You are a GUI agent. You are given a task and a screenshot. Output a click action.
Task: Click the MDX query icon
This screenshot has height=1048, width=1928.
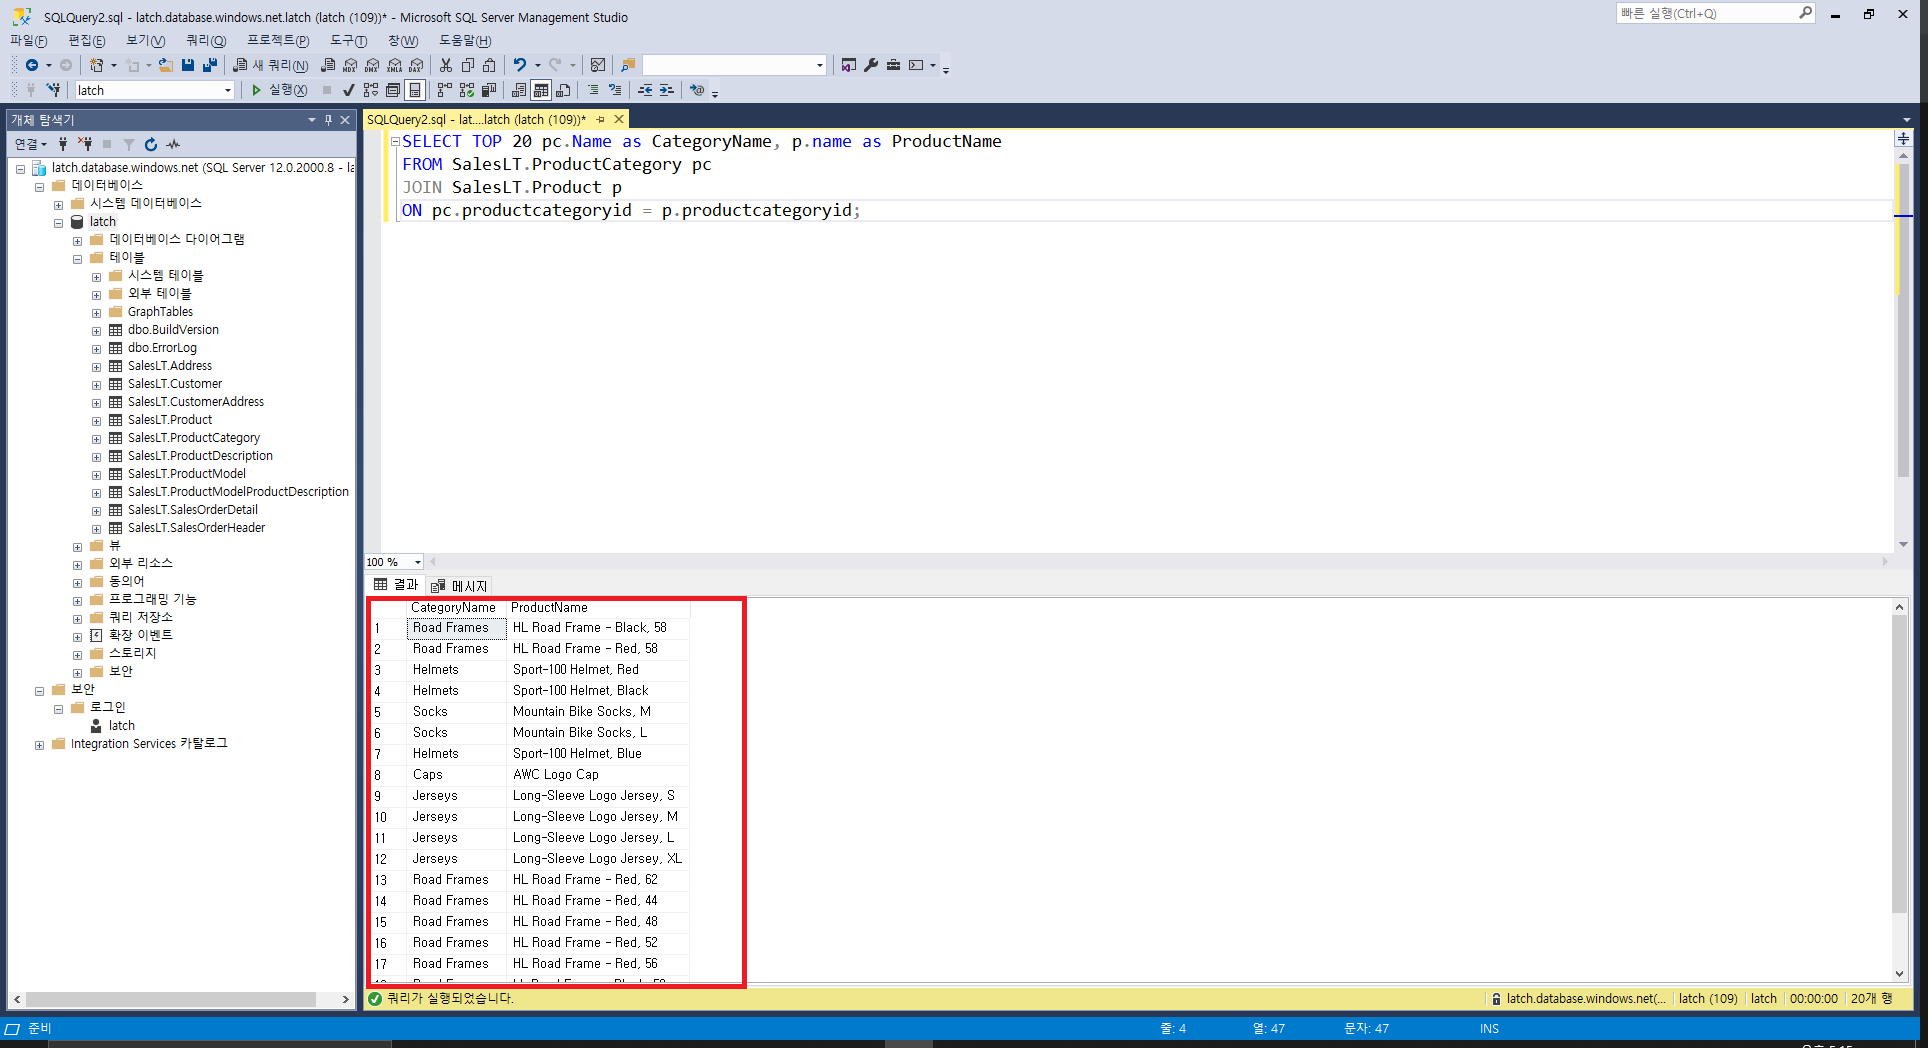pyautogui.click(x=350, y=65)
